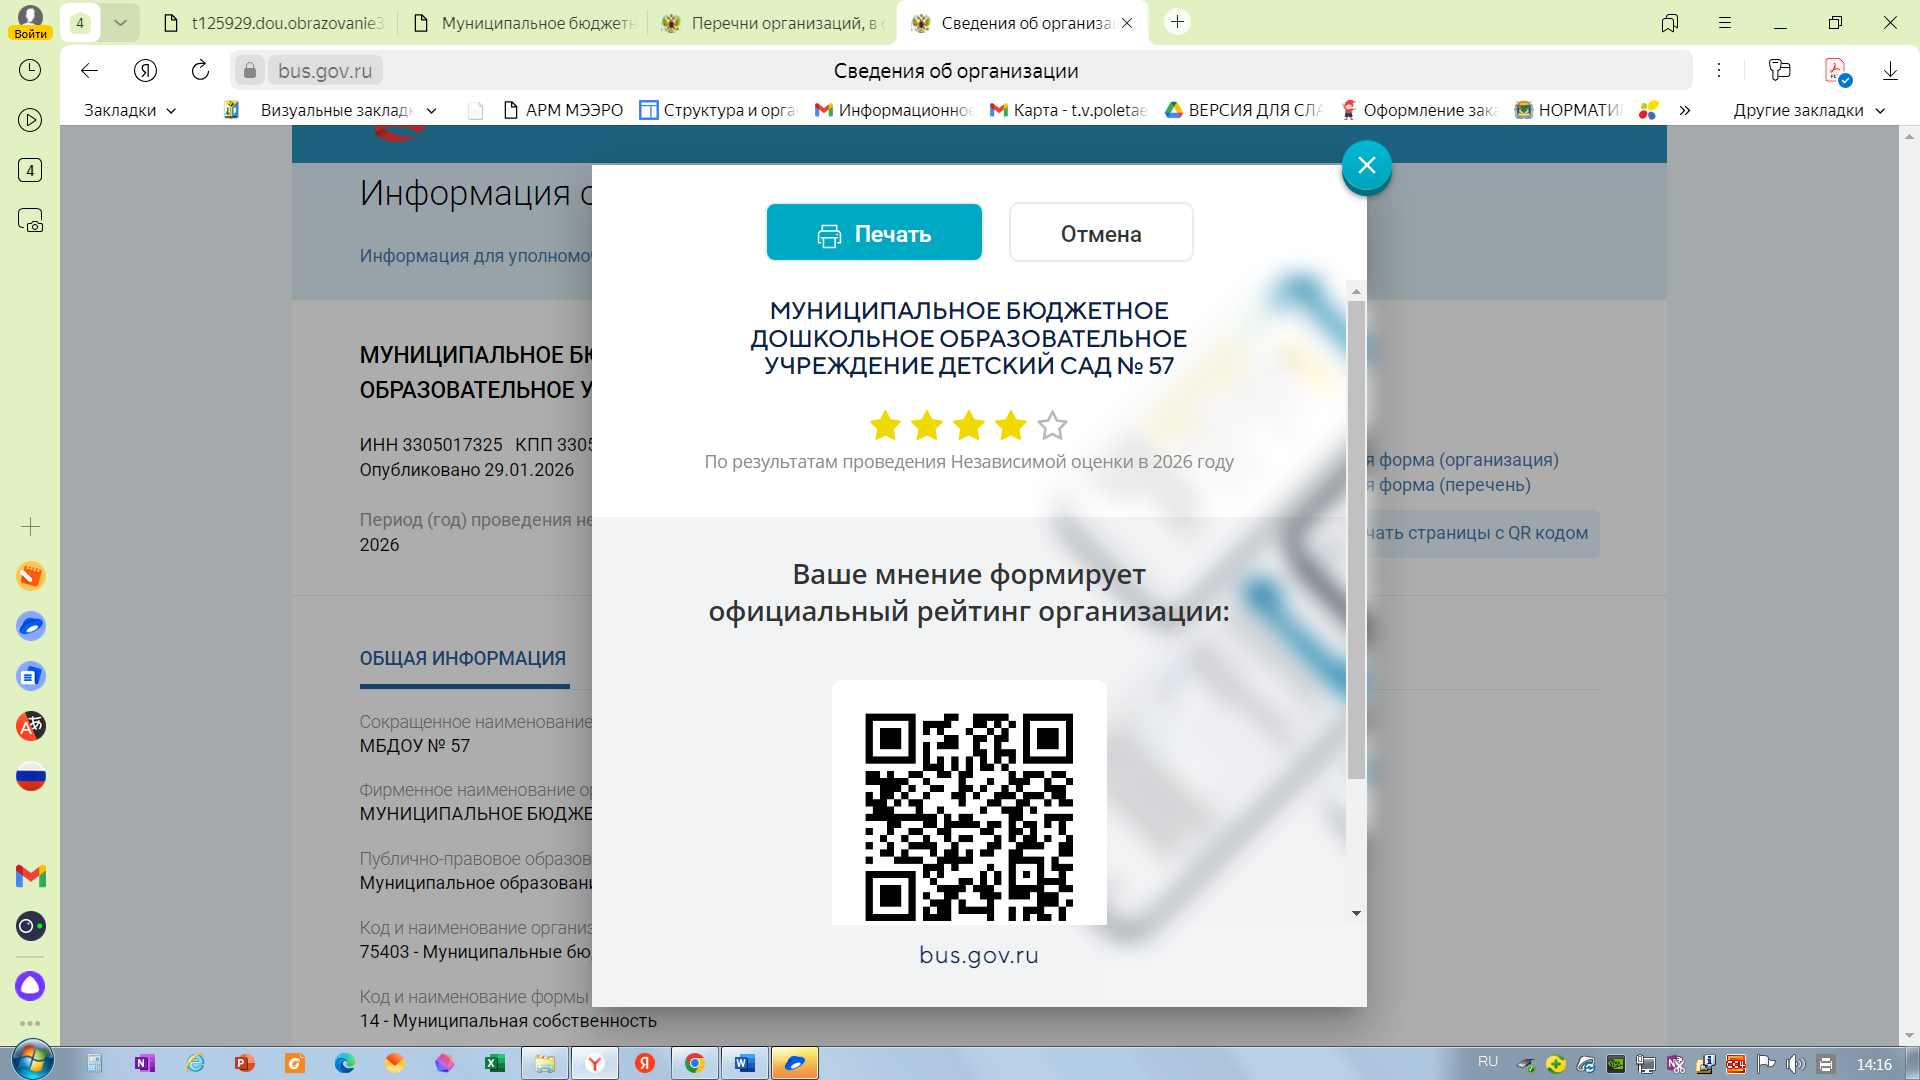Viewport: 1920px width, 1080px height.
Task: Open the Другие закладки dropdown
Action: tap(1808, 110)
